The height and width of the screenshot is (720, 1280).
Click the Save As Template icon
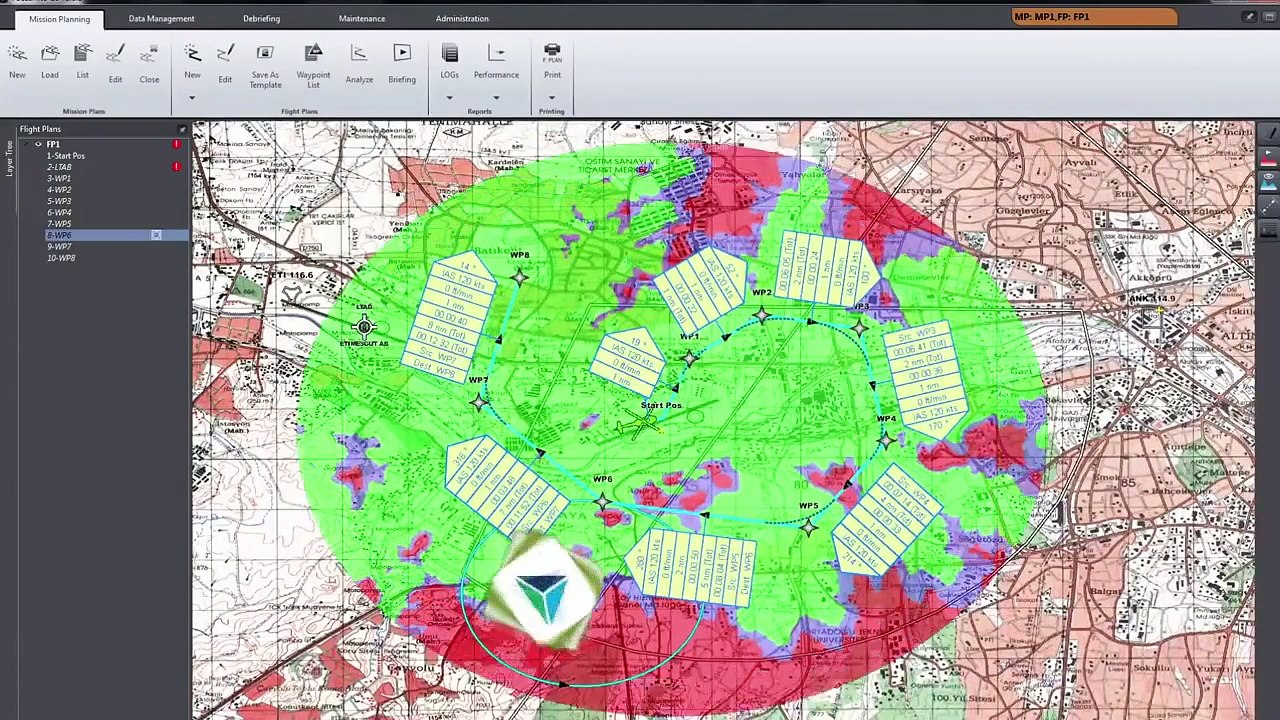click(265, 53)
